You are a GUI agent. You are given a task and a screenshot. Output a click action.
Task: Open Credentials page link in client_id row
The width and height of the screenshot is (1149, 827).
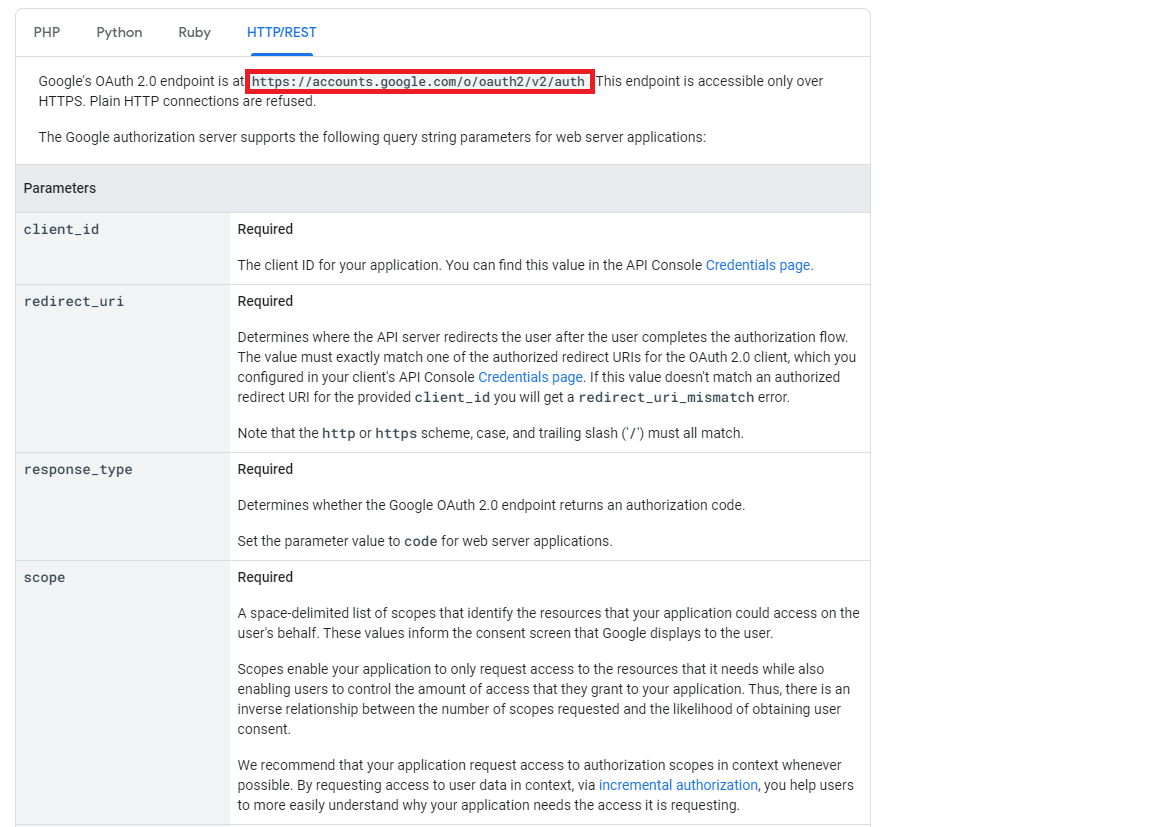(758, 265)
